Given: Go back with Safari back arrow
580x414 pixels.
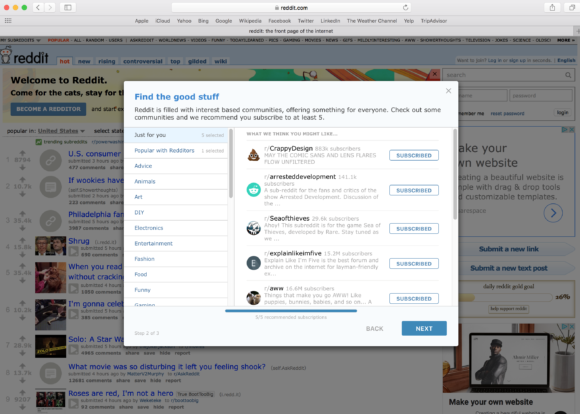Looking at the screenshot, I should [x=38, y=7].
